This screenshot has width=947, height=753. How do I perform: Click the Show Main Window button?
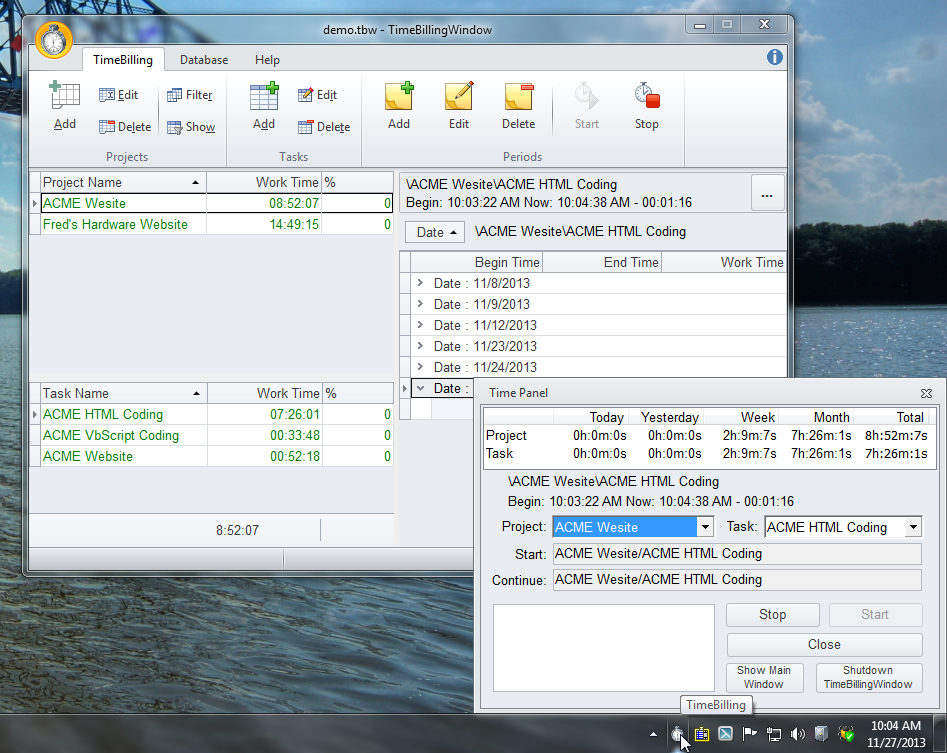tap(764, 677)
